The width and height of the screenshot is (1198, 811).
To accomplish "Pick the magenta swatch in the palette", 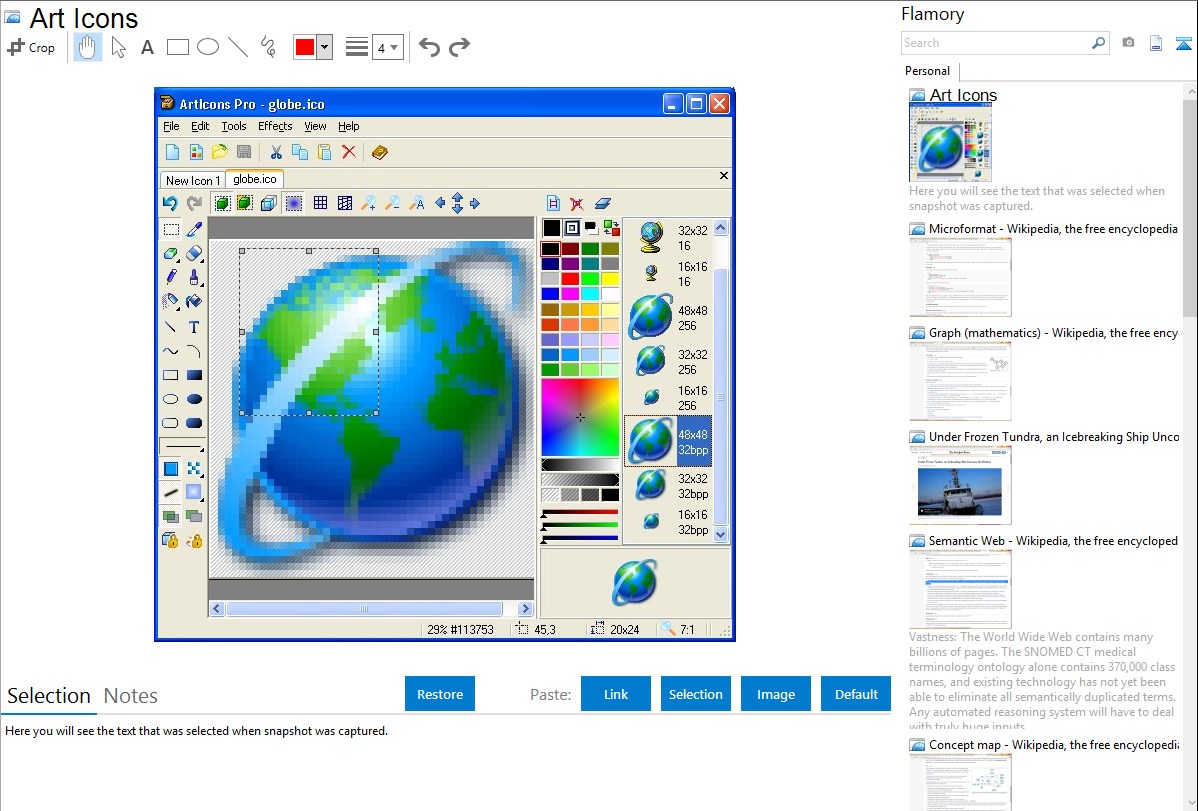I will coord(570,294).
